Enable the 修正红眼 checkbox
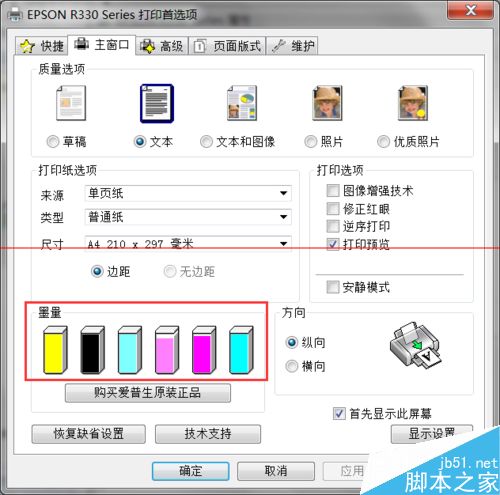 click(x=333, y=209)
